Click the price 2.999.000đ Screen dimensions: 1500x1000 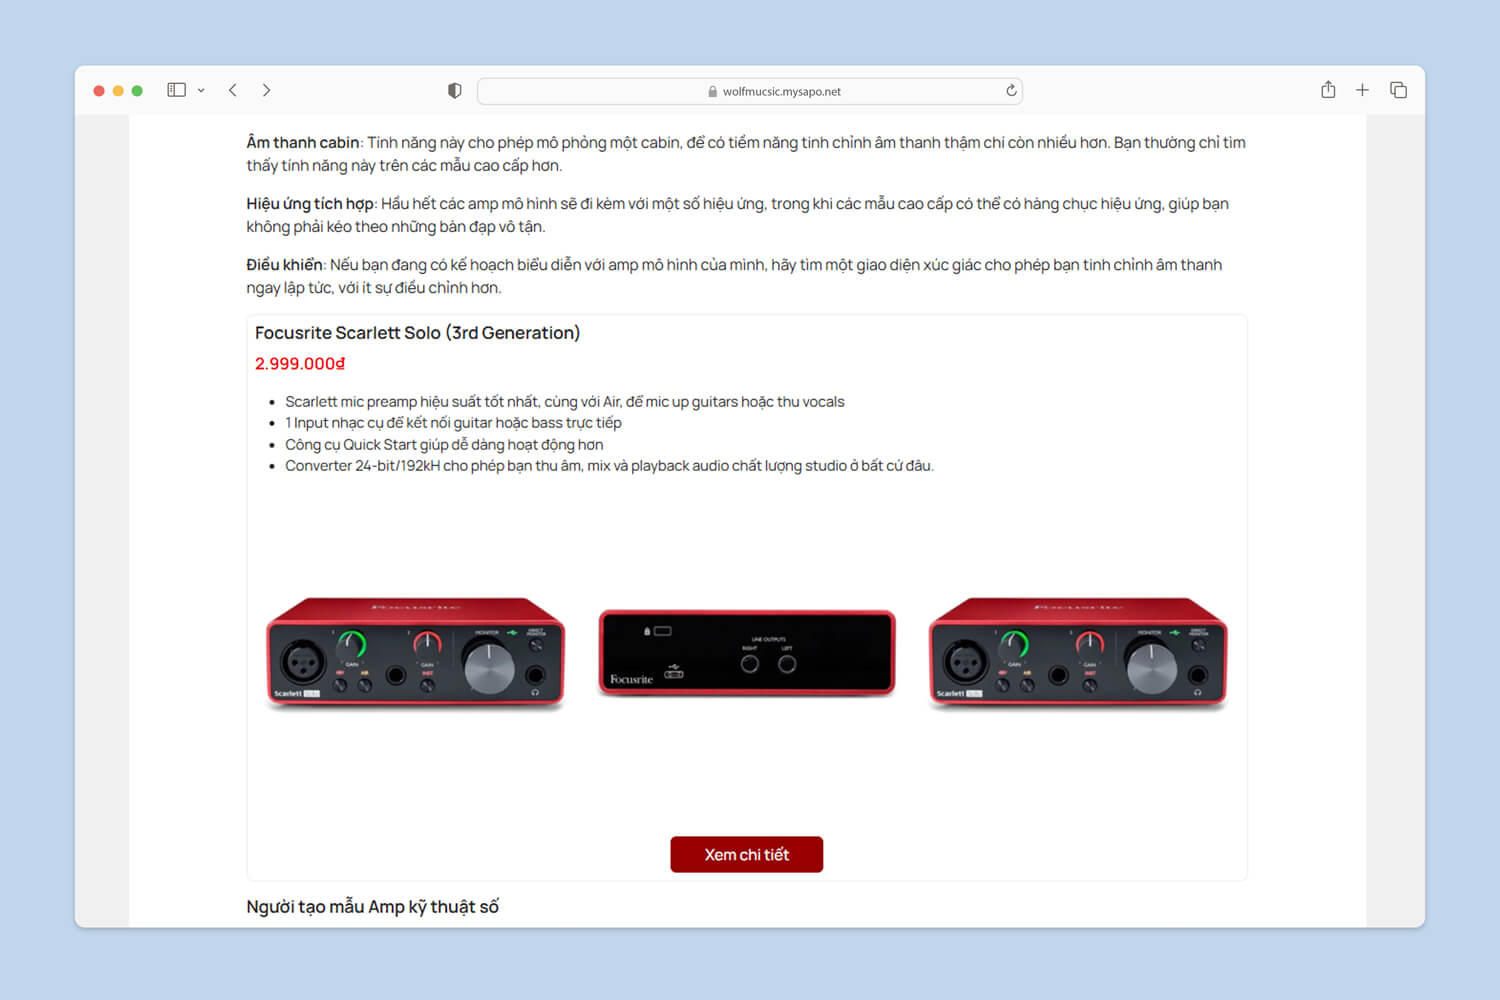point(300,364)
